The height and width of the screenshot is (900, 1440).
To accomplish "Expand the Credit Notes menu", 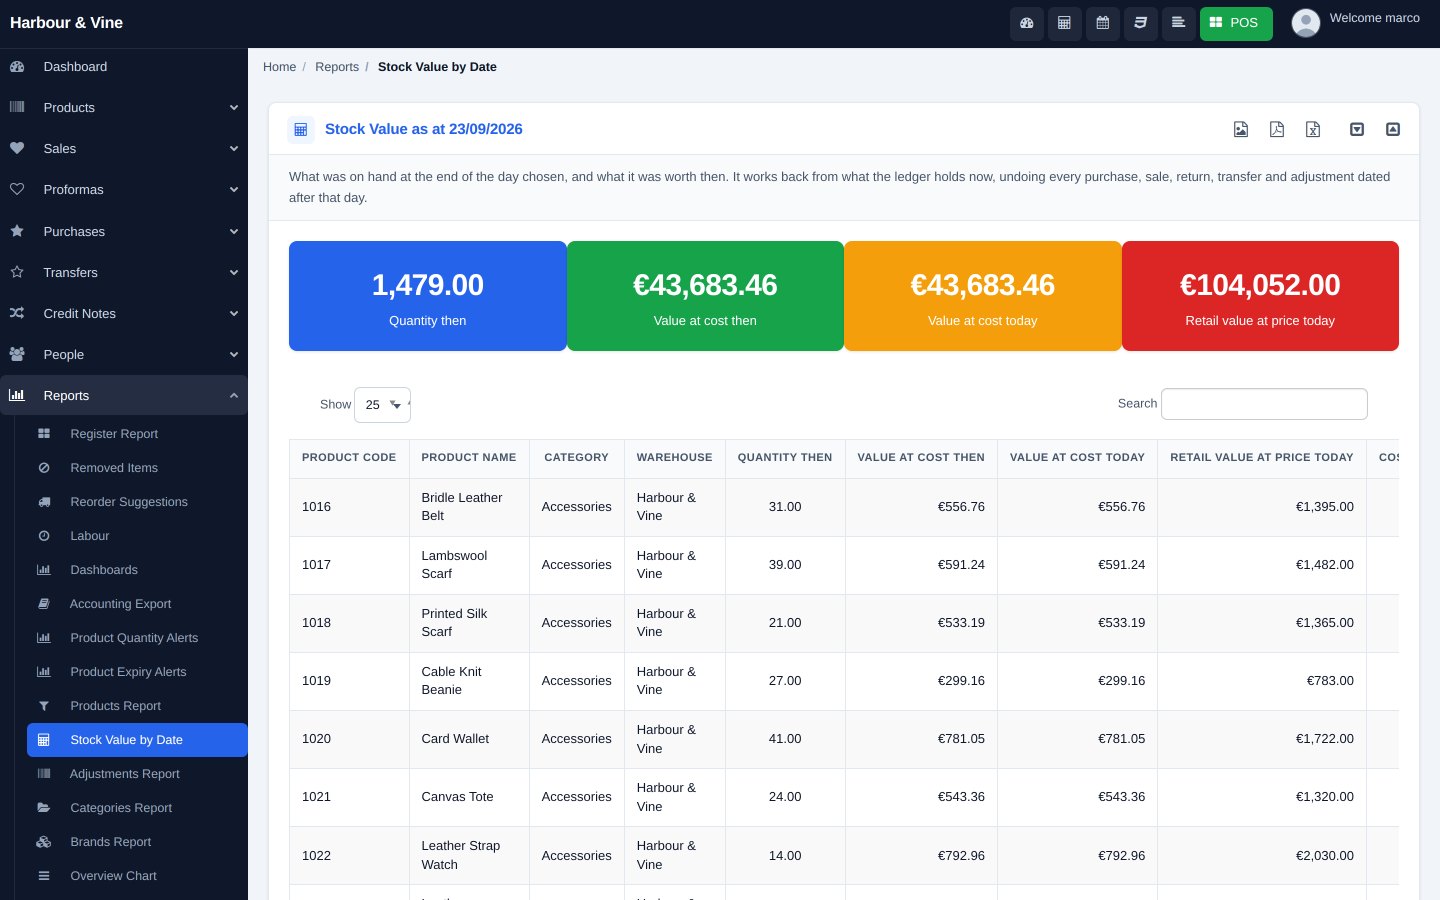I will tap(124, 314).
